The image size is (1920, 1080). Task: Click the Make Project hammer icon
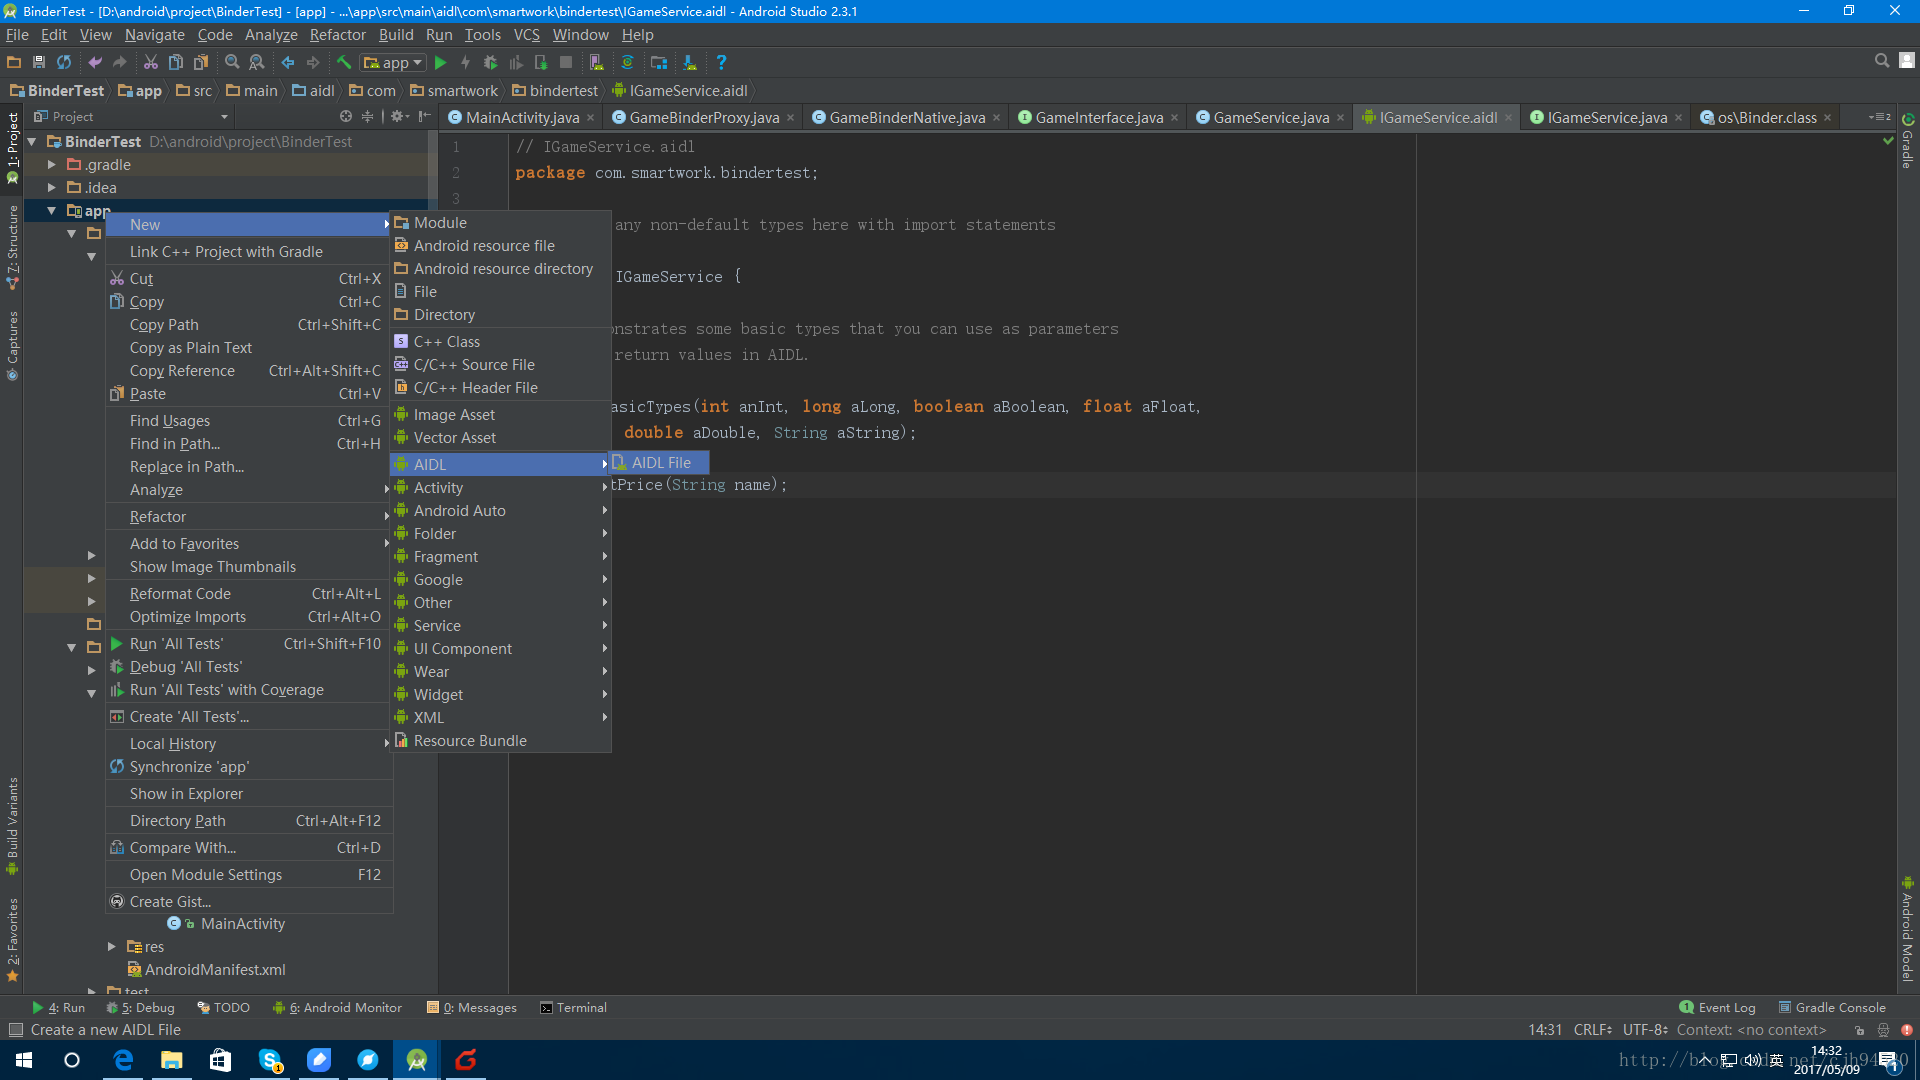point(344,62)
